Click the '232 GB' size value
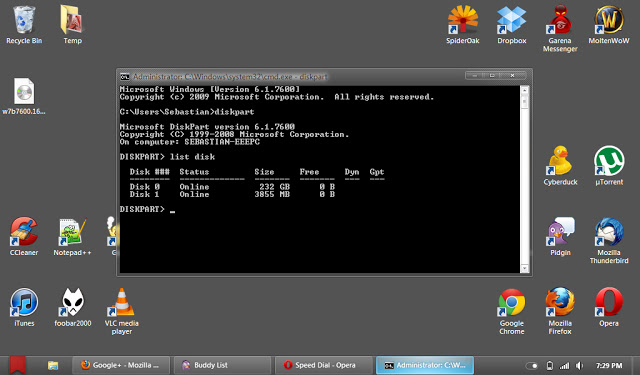Viewport: 640px width, 375px height. tap(274, 187)
